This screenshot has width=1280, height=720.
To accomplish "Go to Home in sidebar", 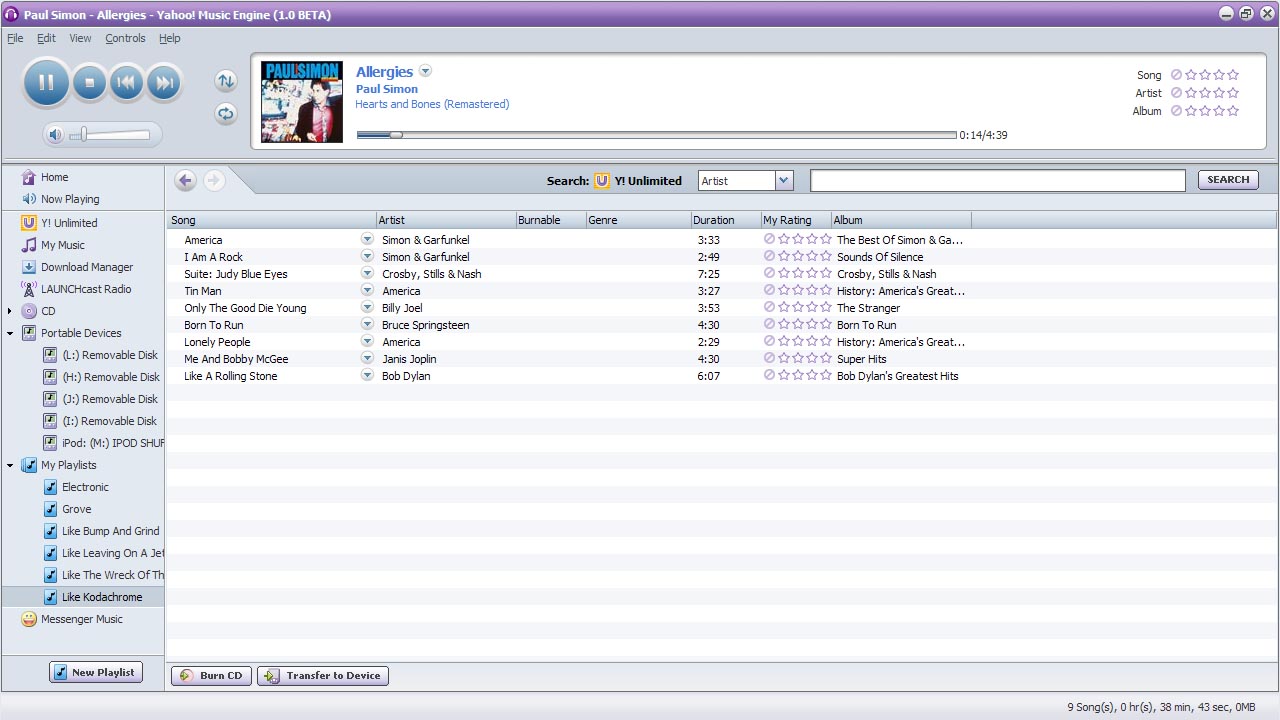I will 54,177.
